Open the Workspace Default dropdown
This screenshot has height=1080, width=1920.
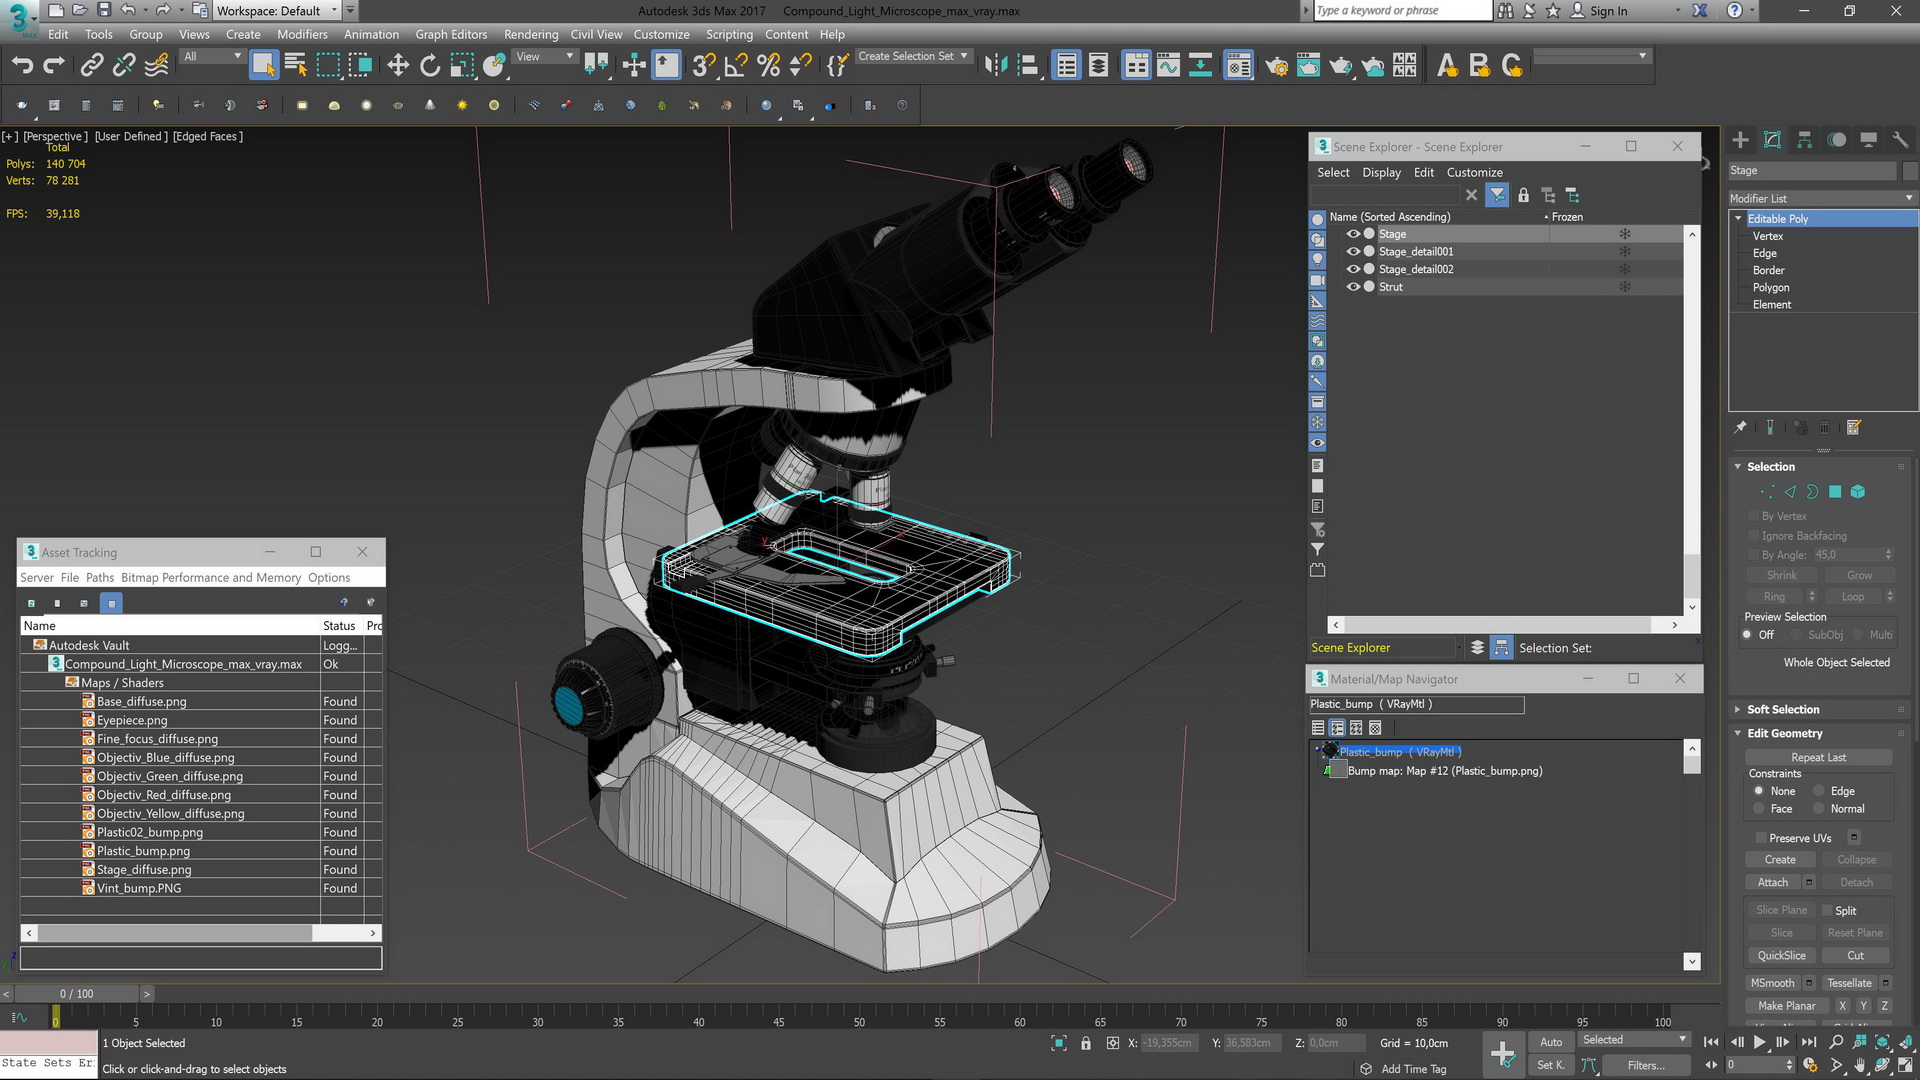(277, 11)
